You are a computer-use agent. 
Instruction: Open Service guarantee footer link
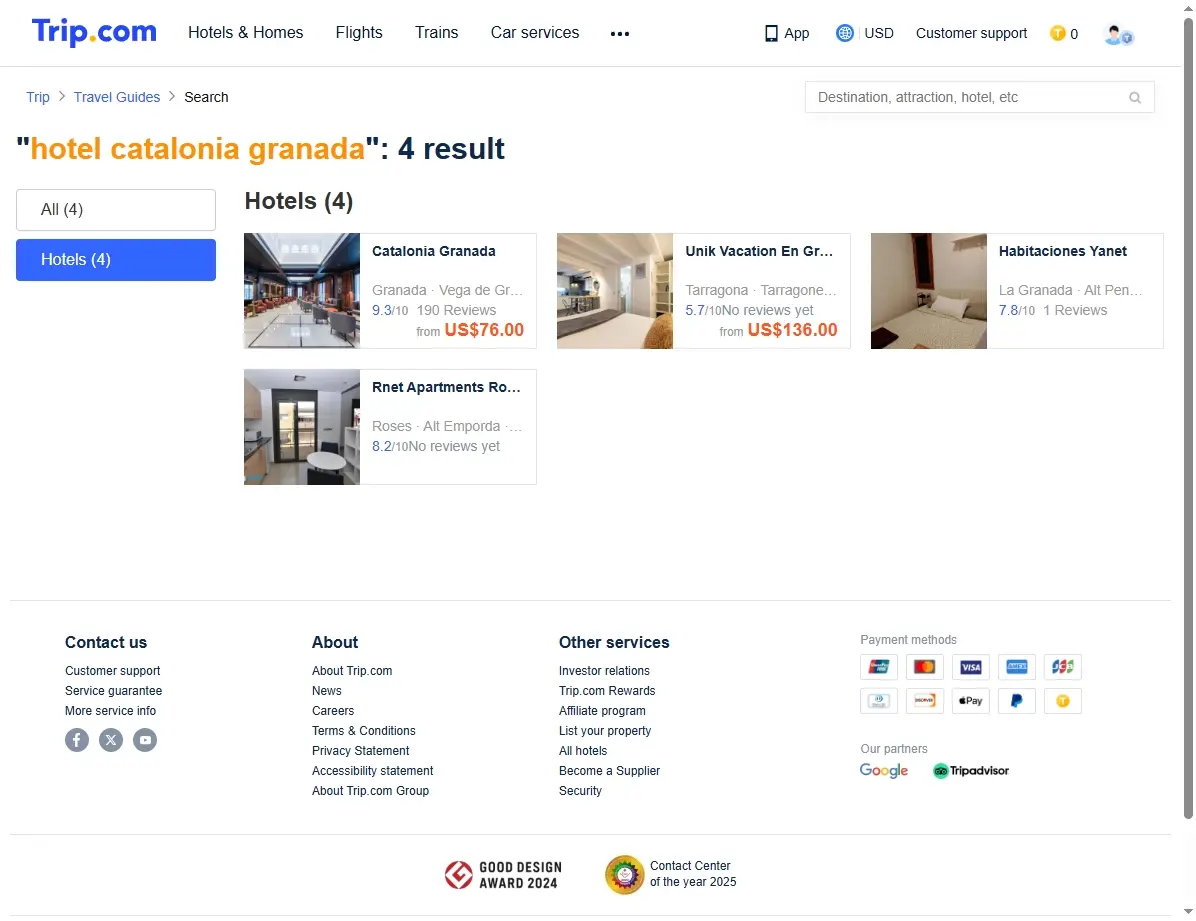coord(113,691)
